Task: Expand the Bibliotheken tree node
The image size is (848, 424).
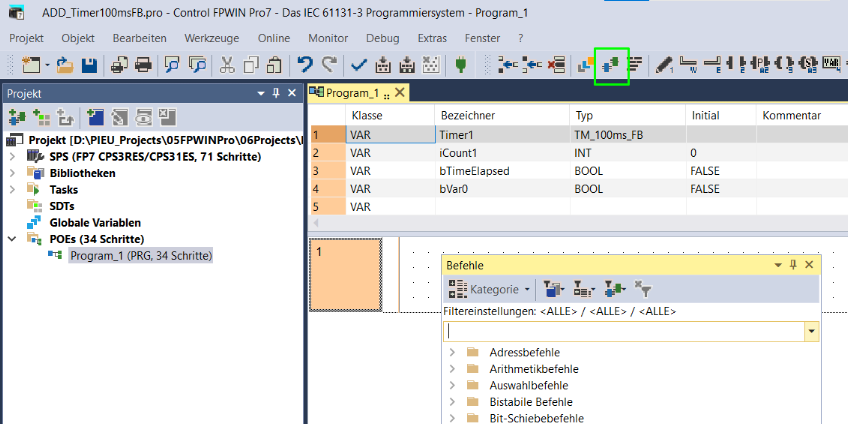Action: point(12,174)
